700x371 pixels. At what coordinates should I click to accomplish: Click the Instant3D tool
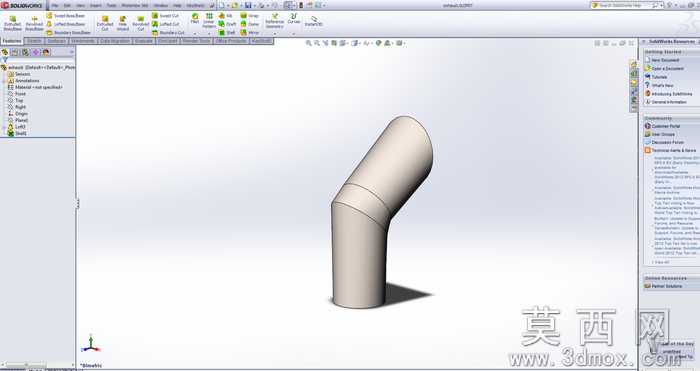314,21
